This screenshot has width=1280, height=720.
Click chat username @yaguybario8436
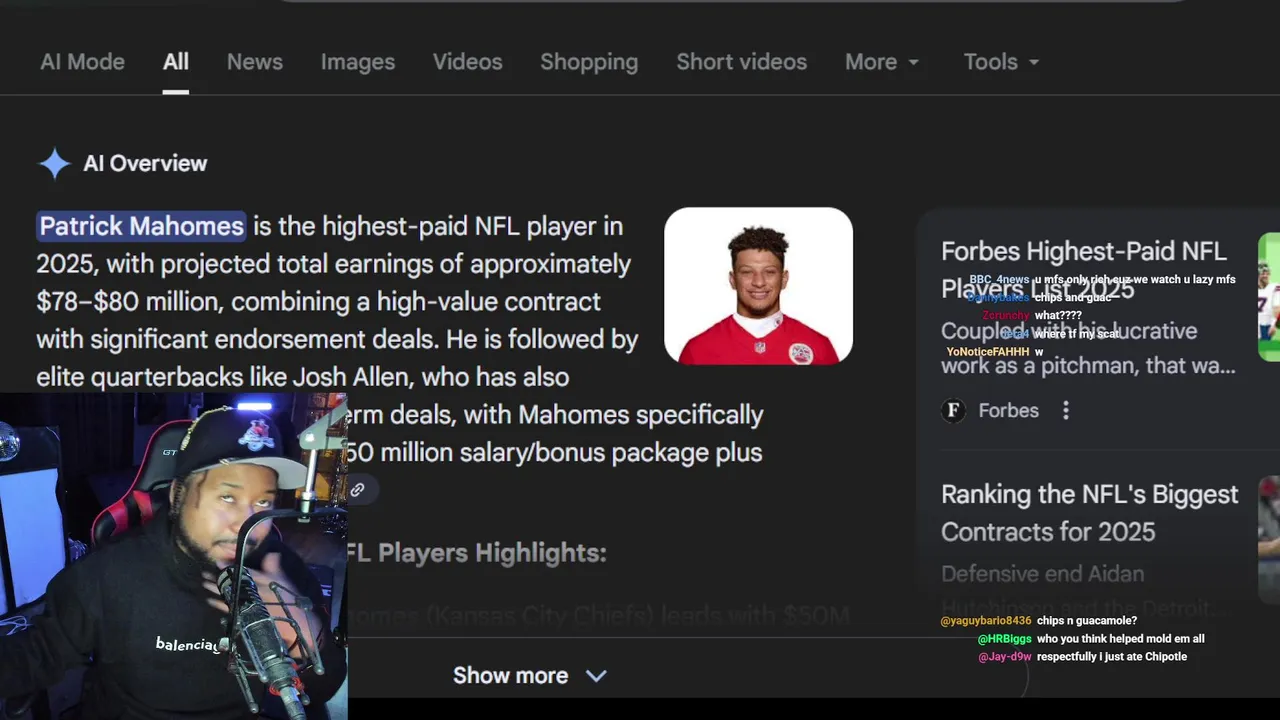(x=986, y=621)
